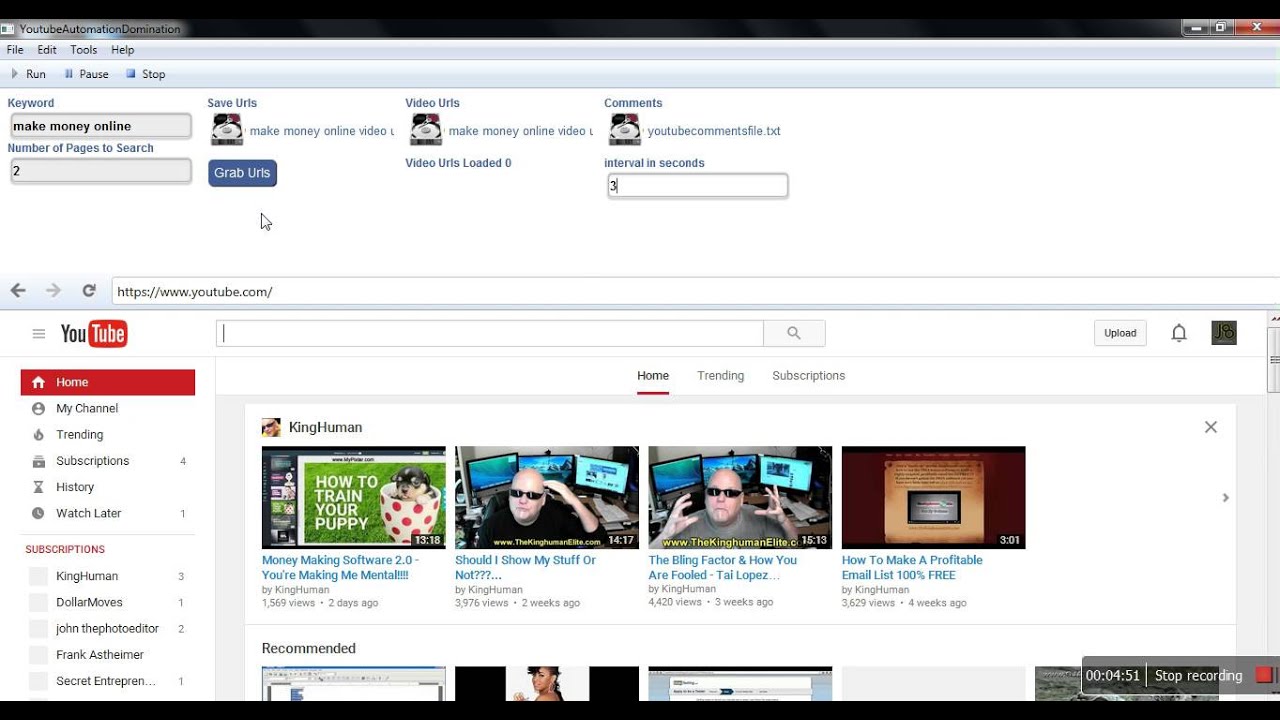This screenshot has width=1280, height=720.
Task: Open the KingHuman channel shelf title
Action: coord(325,427)
